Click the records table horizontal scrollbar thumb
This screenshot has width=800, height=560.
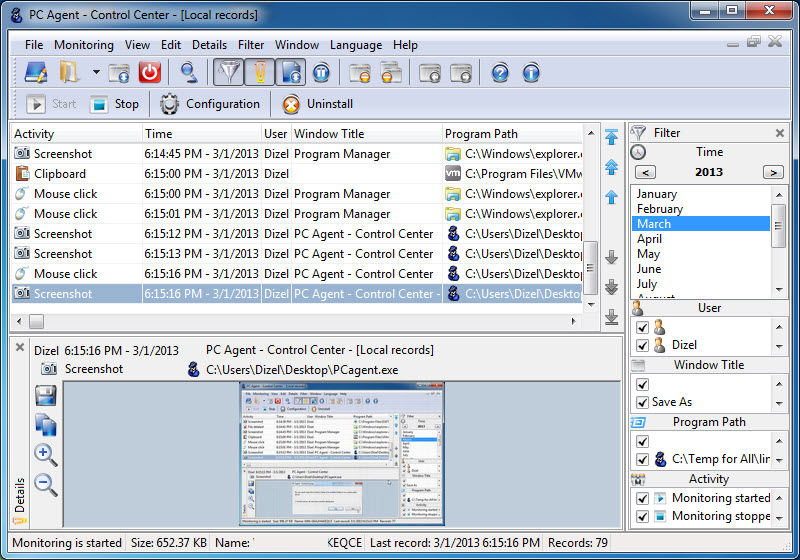36,321
